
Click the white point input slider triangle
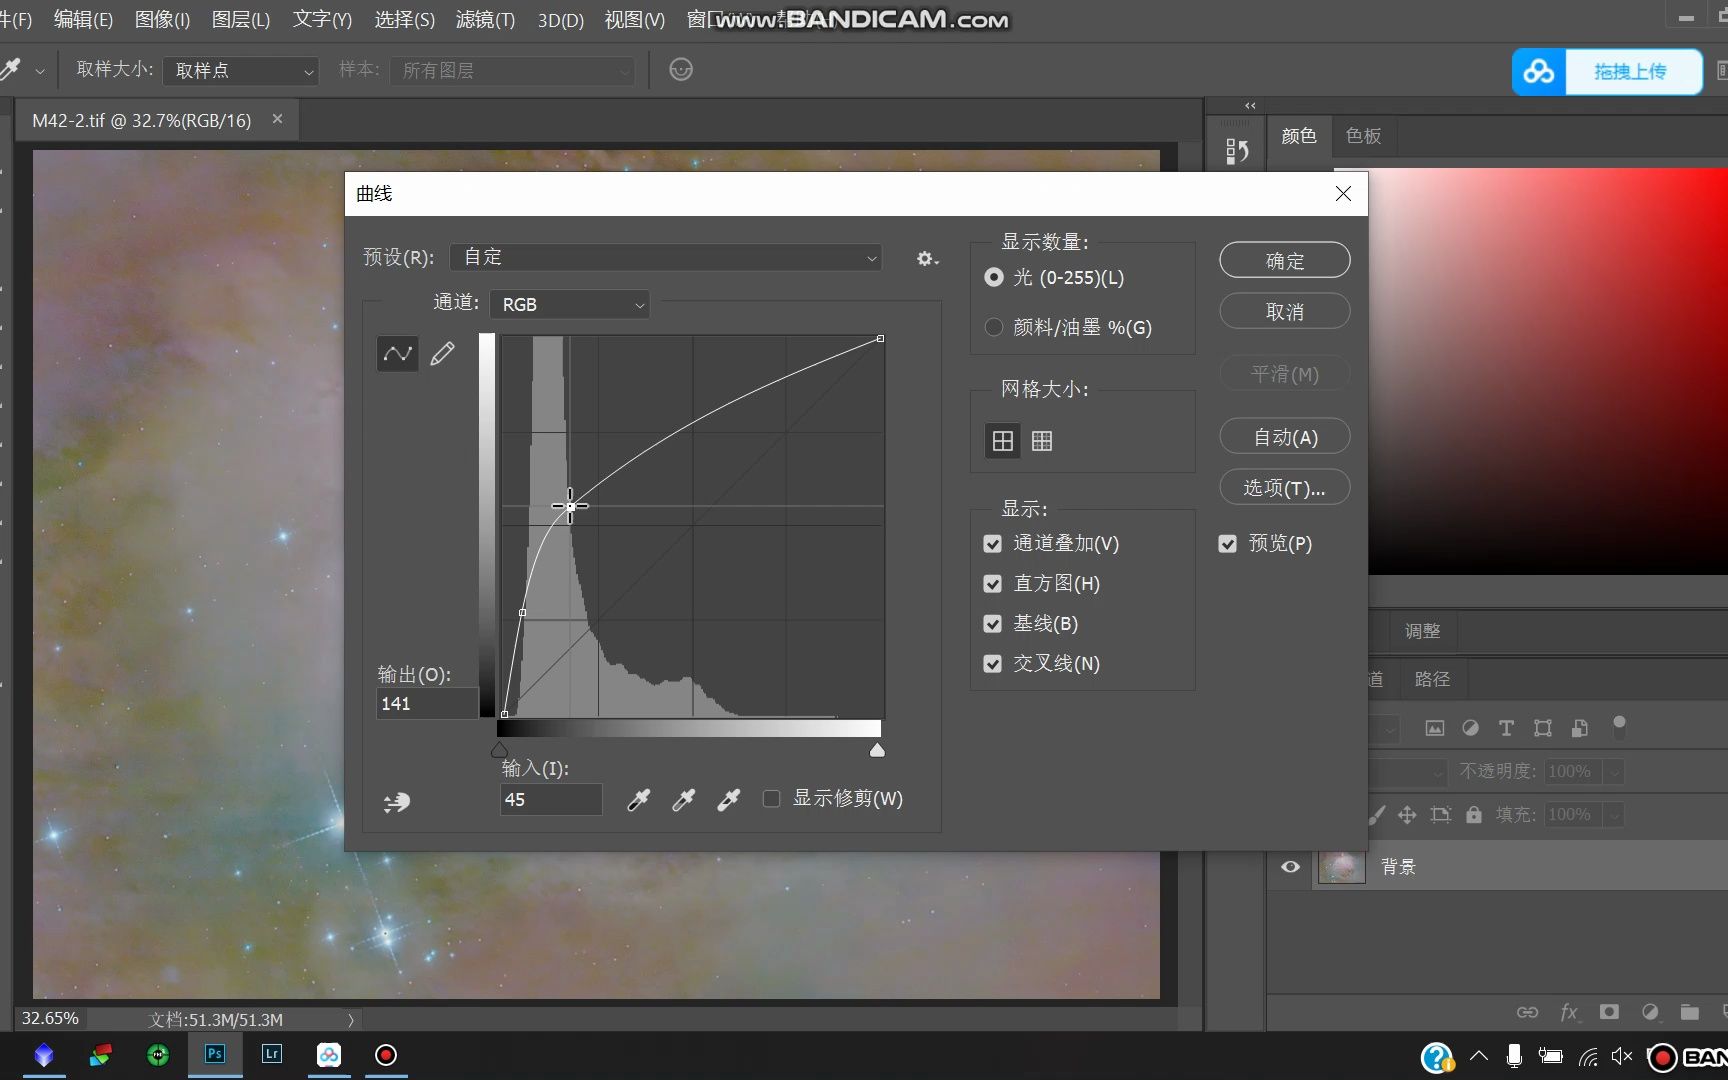click(x=877, y=750)
